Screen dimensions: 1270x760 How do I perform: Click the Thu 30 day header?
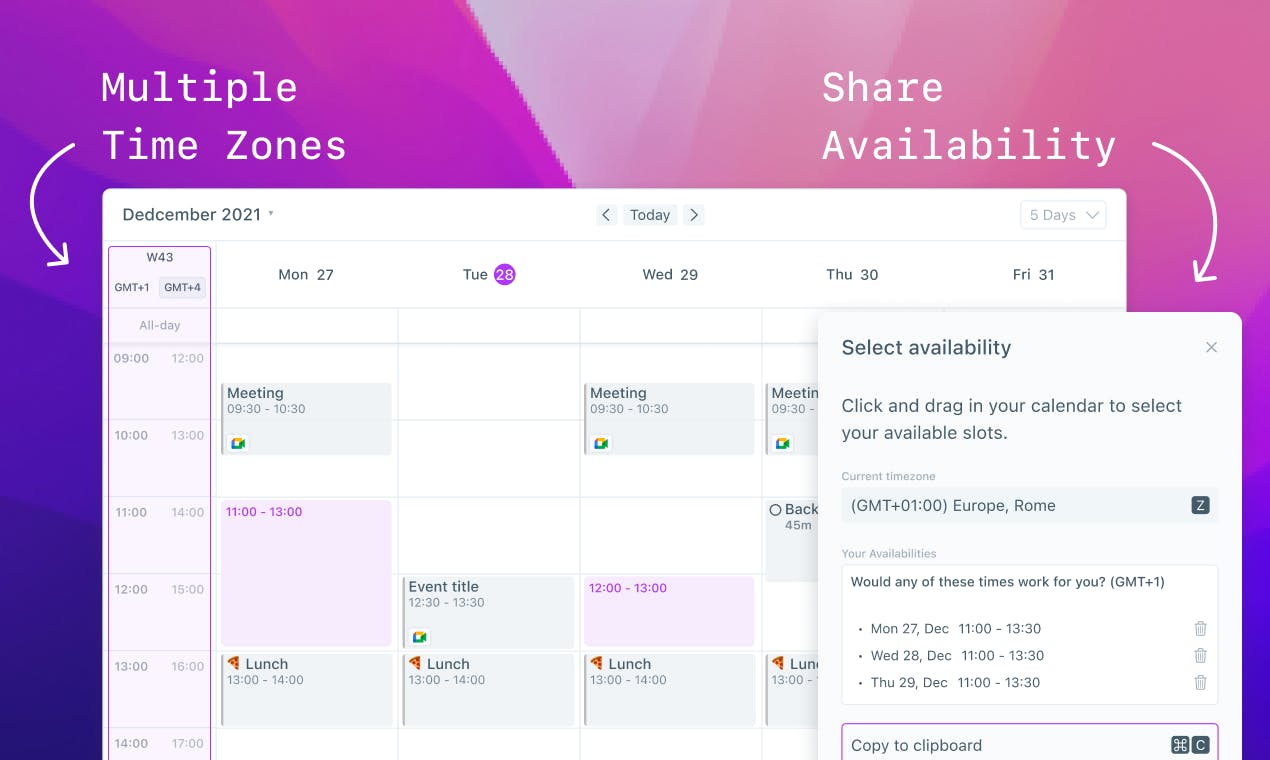coord(852,274)
